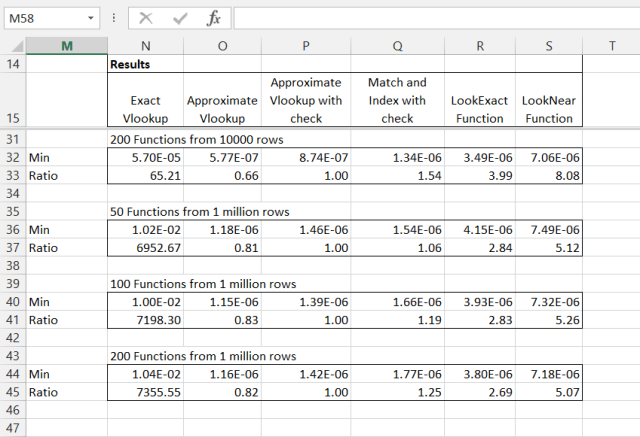Select column M header
This screenshot has height=437, width=640.
pyautogui.click(x=67, y=46)
